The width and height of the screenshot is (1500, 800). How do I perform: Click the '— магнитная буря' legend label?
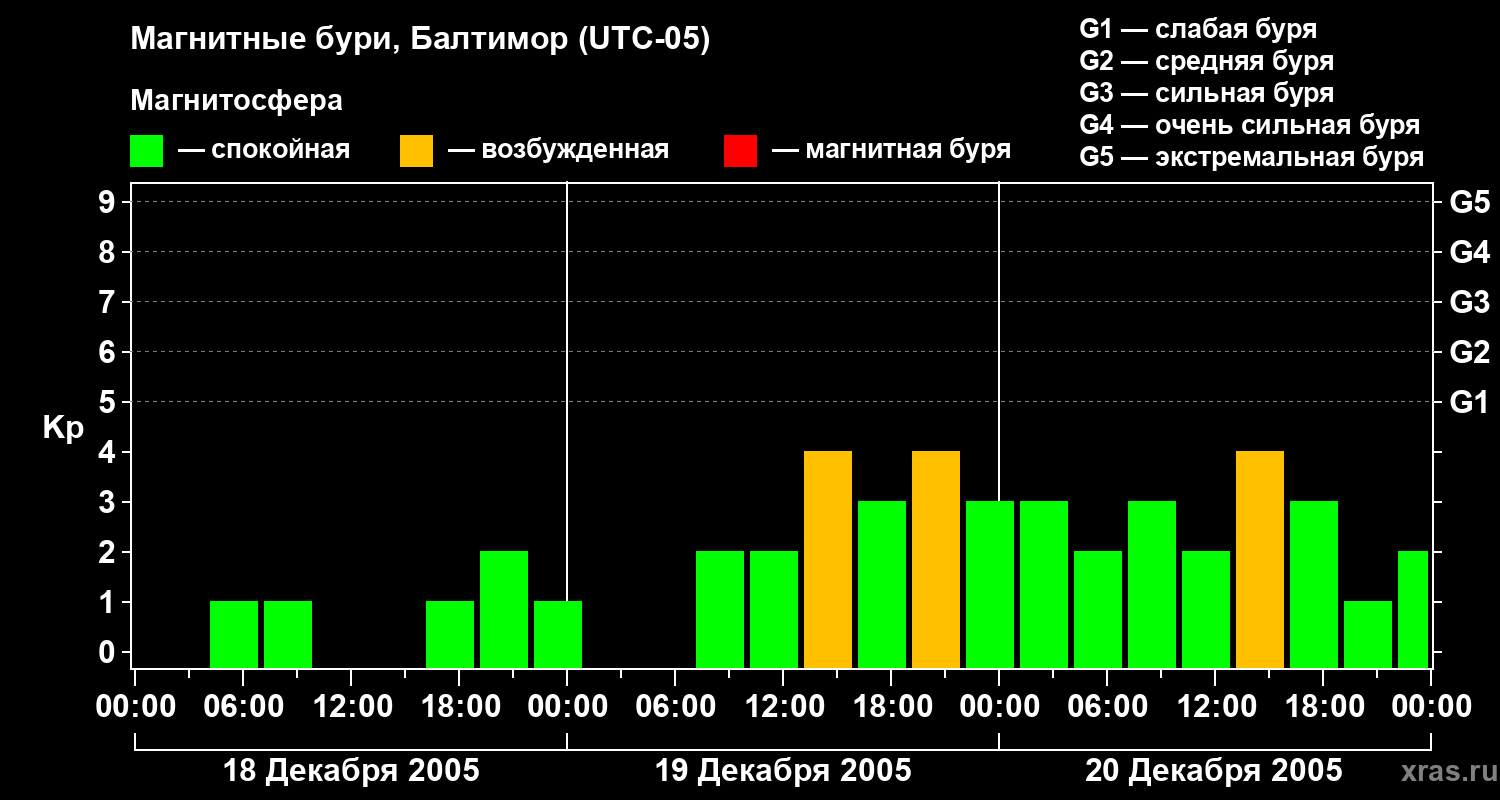coord(892,150)
